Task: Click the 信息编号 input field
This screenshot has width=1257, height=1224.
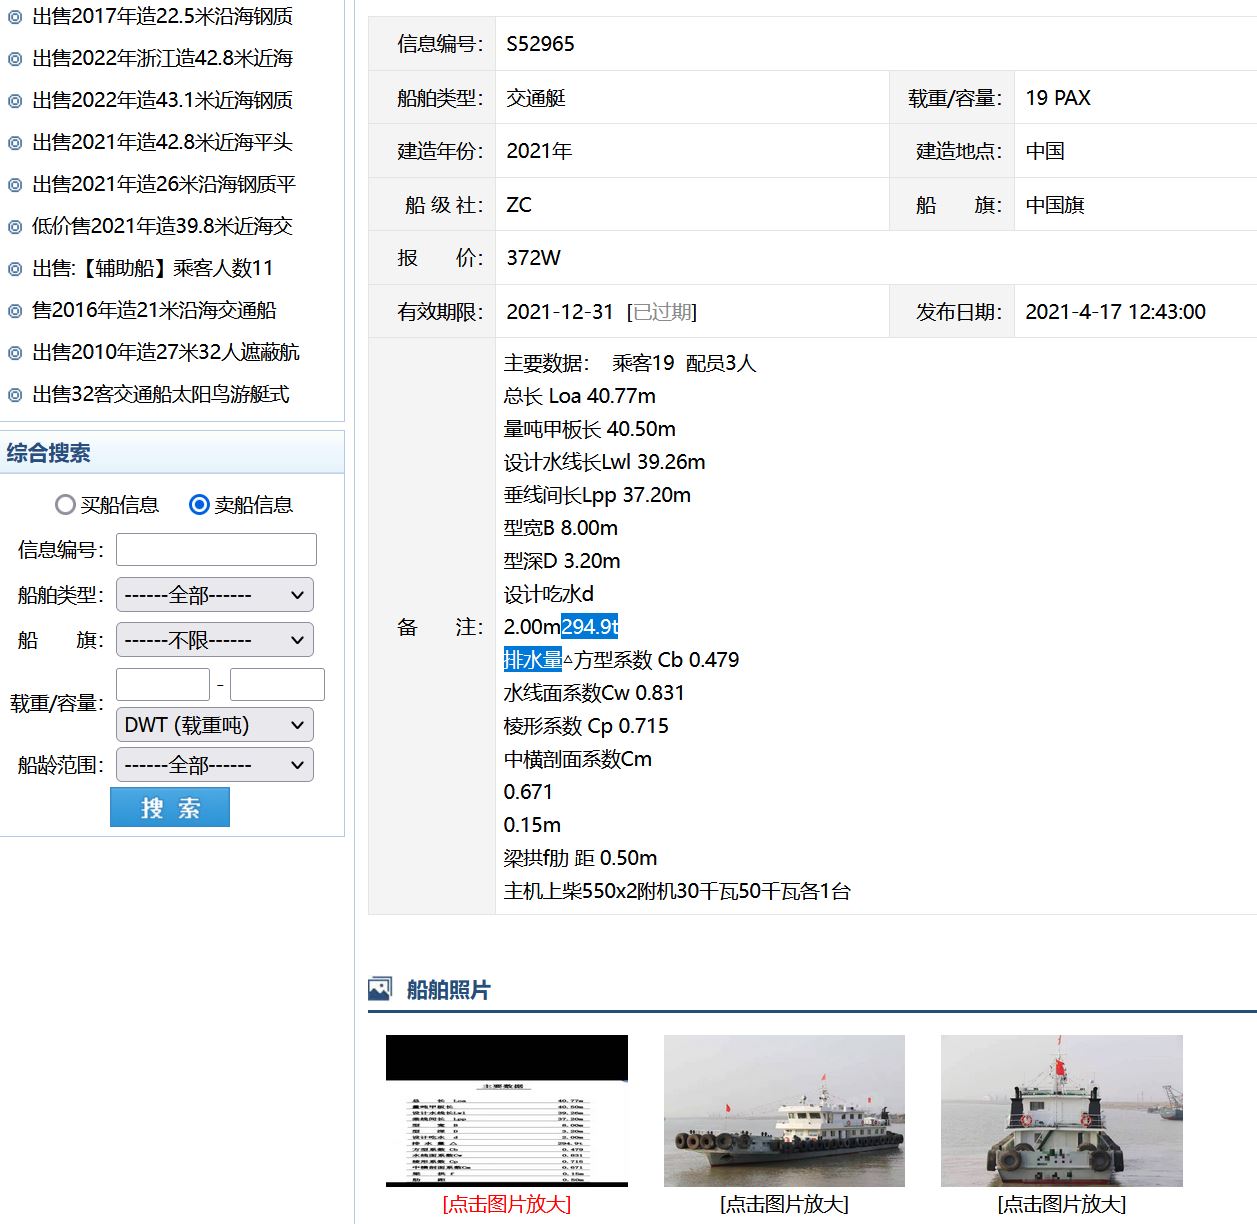Action: (x=216, y=550)
